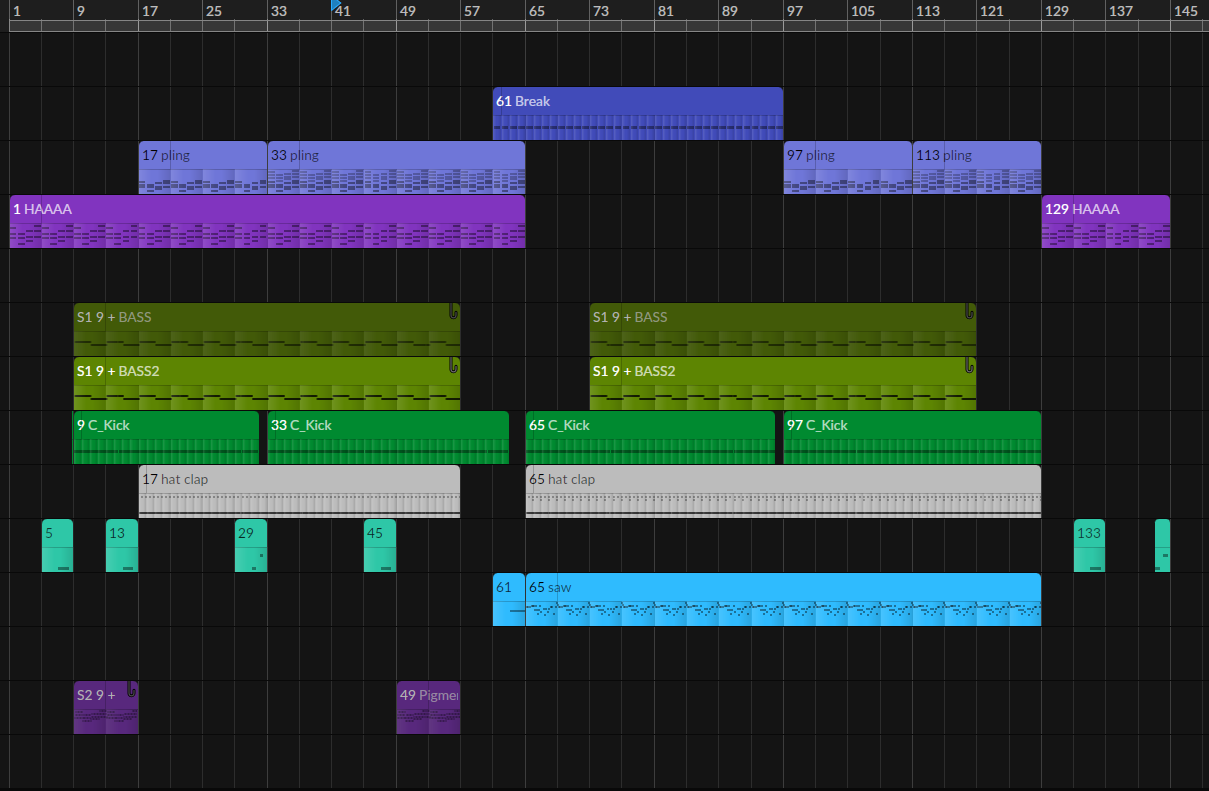Click bar 129 on the timeline ruler
This screenshot has width=1209, height=791.
point(1056,11)
